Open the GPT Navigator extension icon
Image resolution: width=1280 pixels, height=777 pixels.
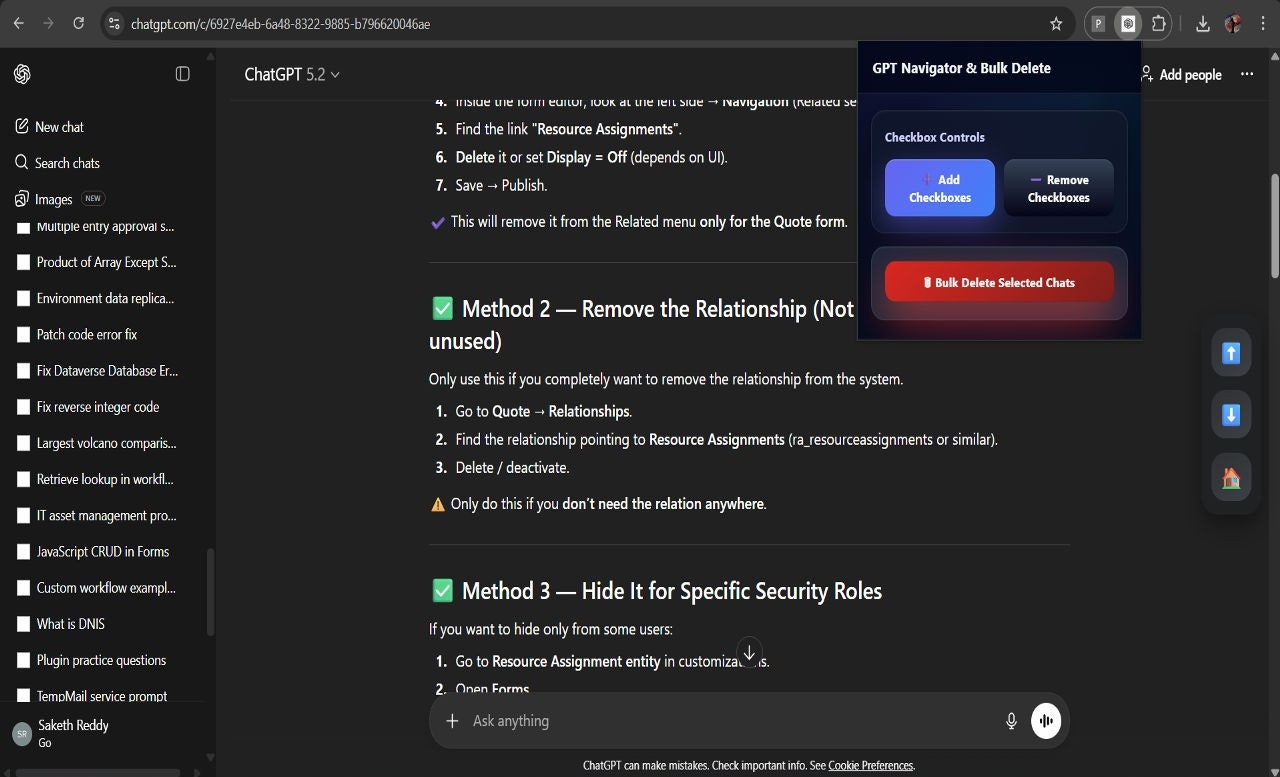pos(1128,23)
